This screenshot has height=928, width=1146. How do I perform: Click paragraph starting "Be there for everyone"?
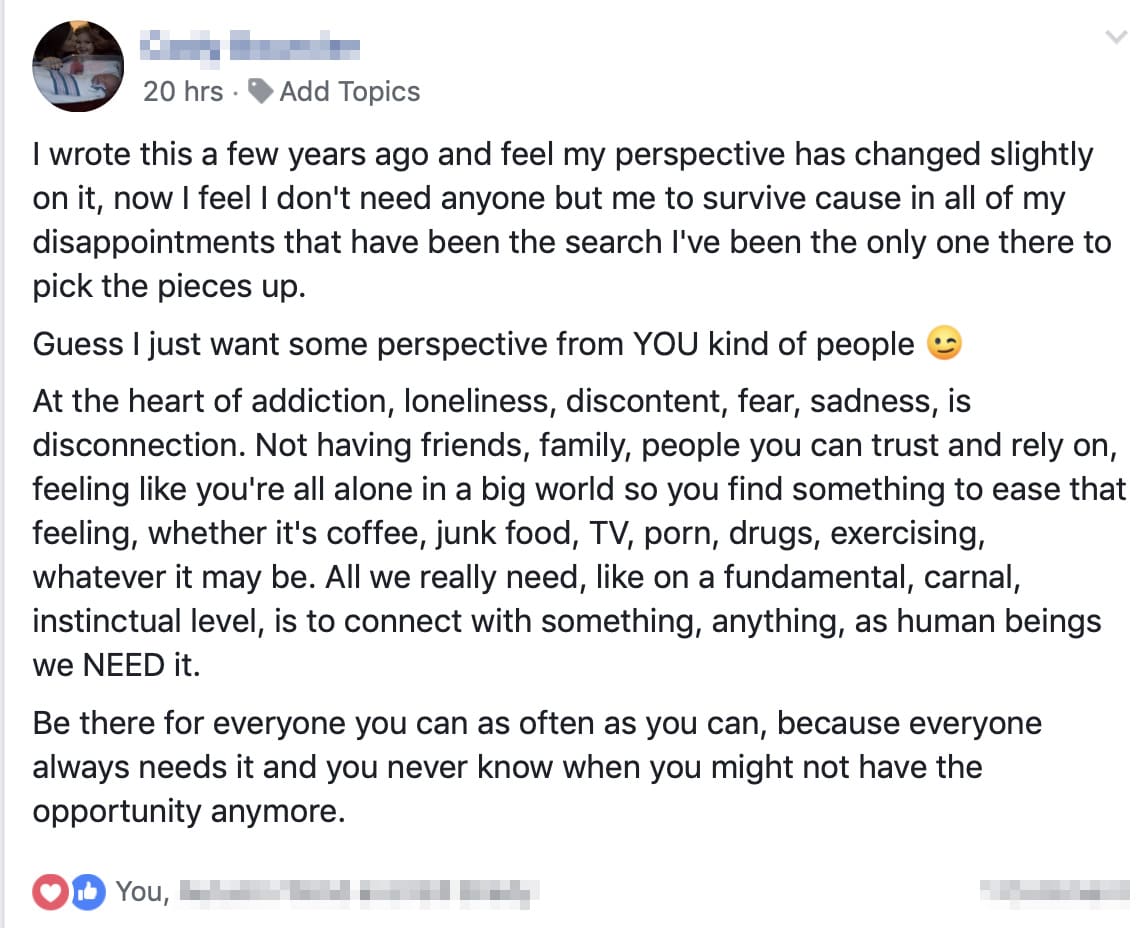[537, 767]
